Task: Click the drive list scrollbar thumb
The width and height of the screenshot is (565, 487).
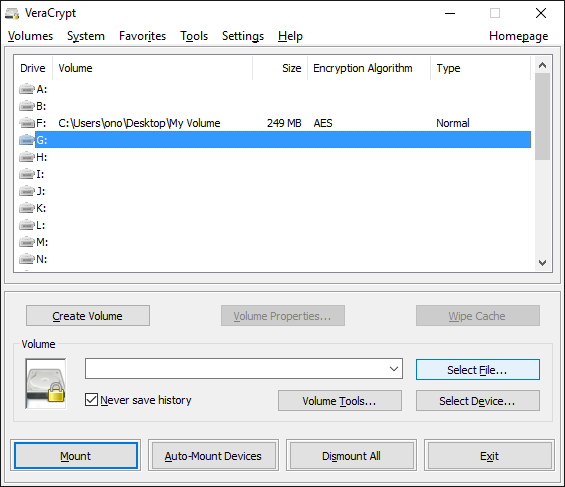Action: point(542,116)
